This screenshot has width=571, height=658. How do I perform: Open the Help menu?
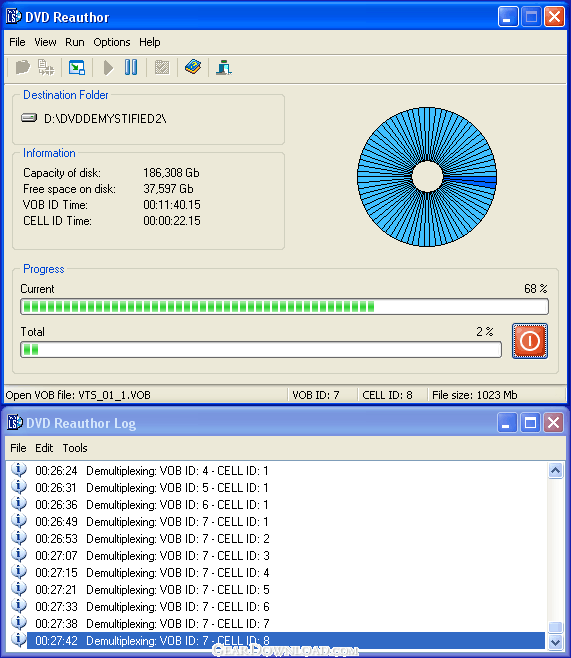[149, 42]
